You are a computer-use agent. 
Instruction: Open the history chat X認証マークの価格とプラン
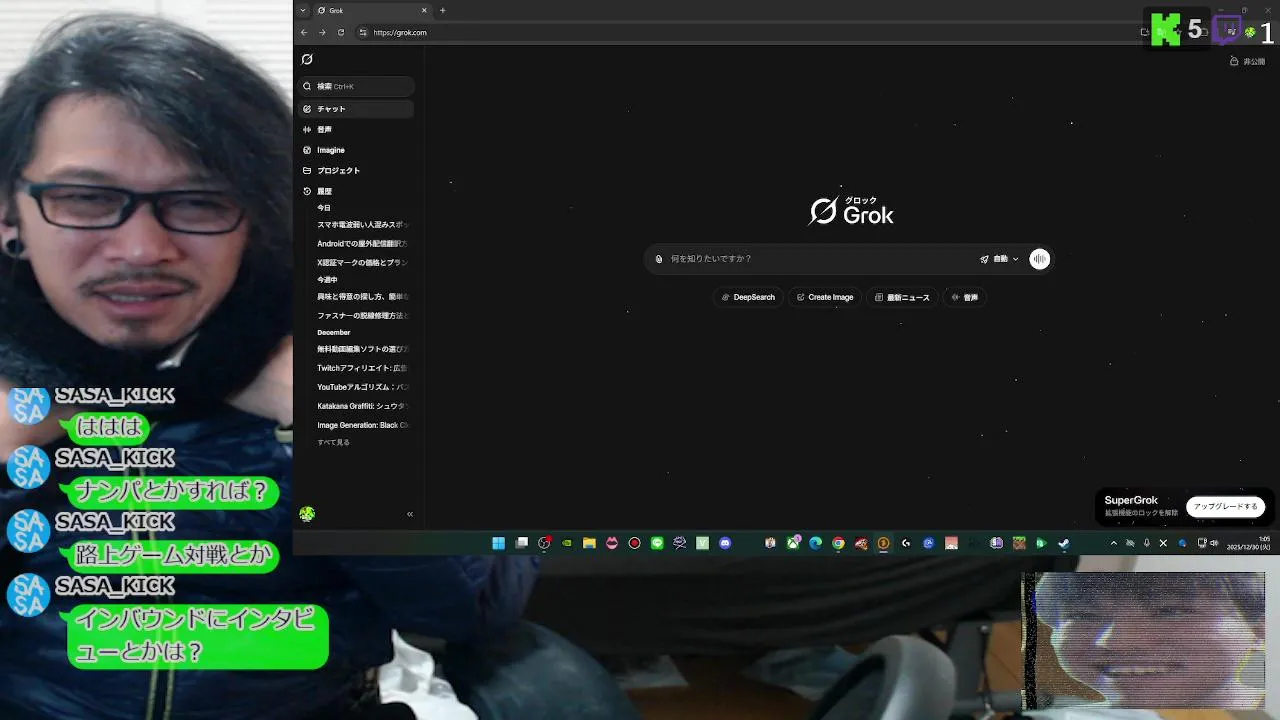pos(363,263)
